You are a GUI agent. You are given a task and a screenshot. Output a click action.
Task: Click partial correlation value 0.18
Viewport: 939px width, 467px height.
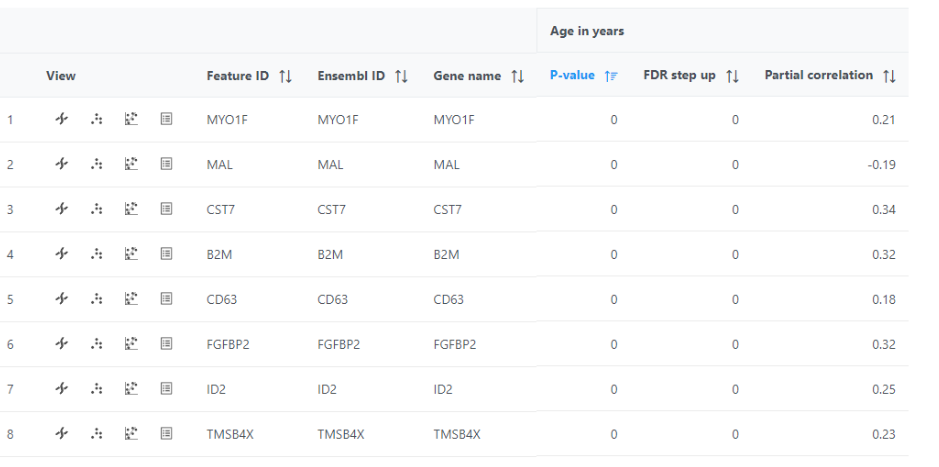[x=884, y=299]
